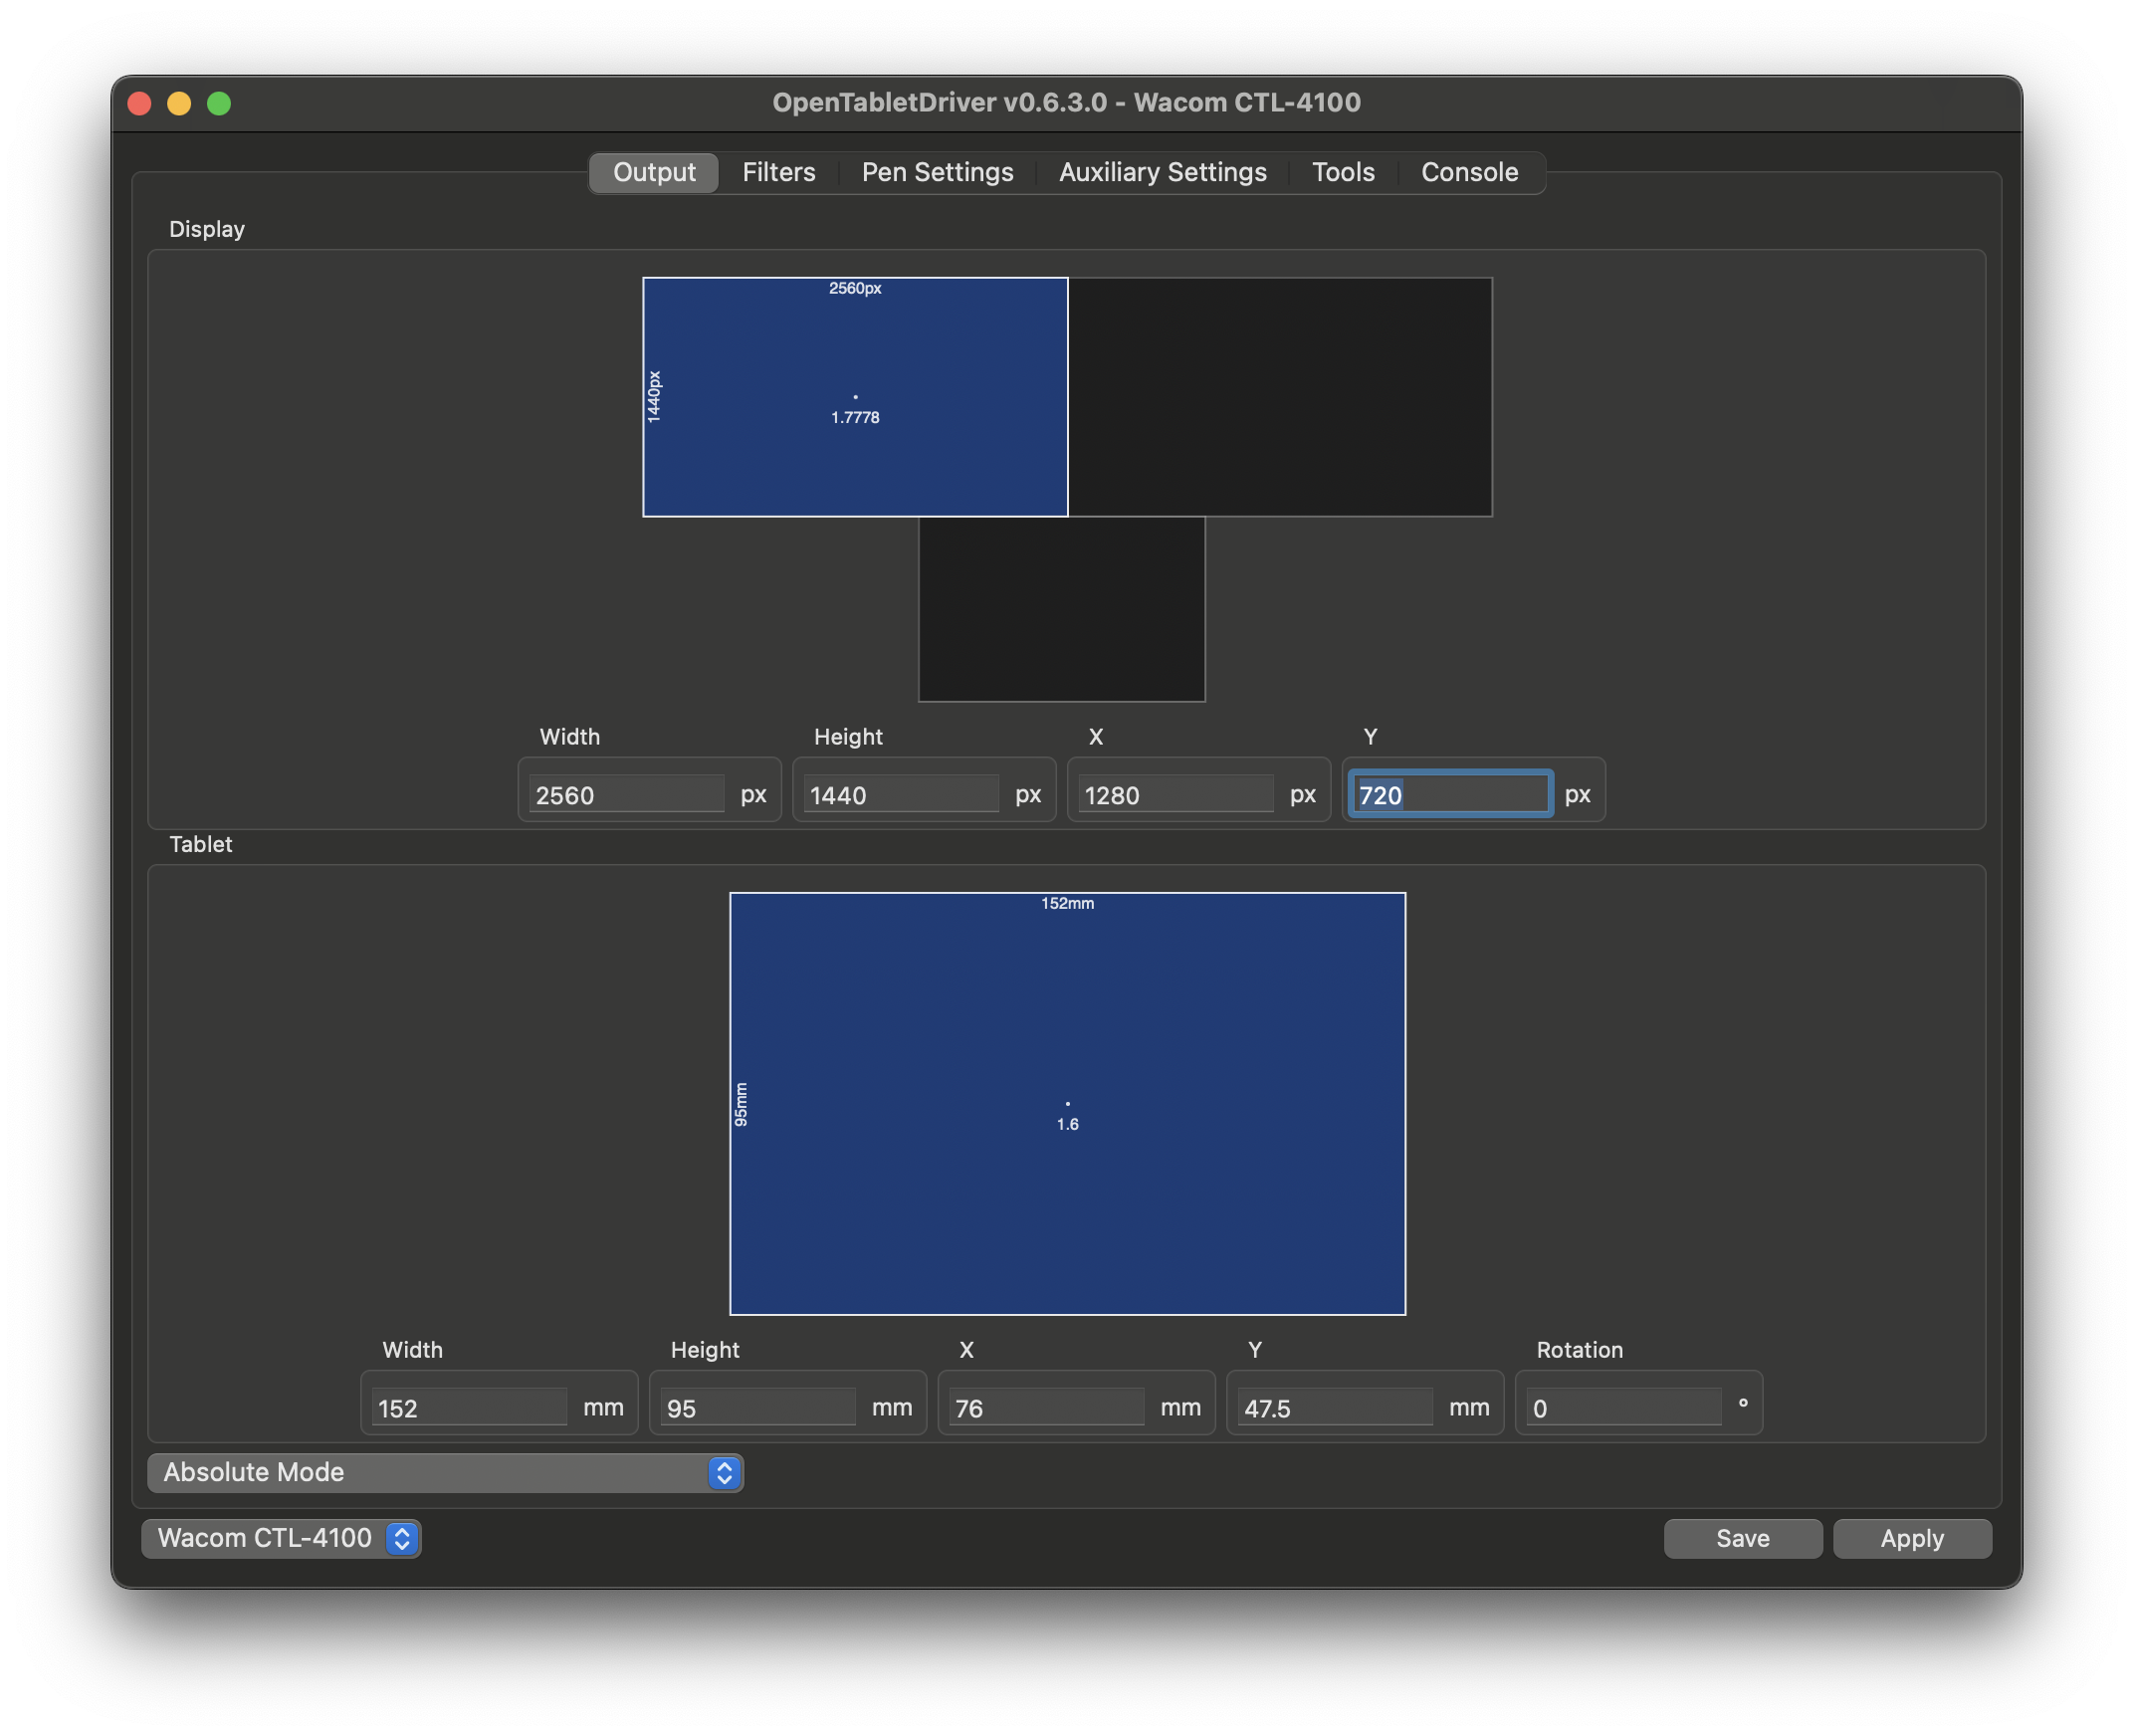Open the Wacom CTL-4100 tablet selector
This screenshot has height=1736, width=2134.
coord(280,1538)
